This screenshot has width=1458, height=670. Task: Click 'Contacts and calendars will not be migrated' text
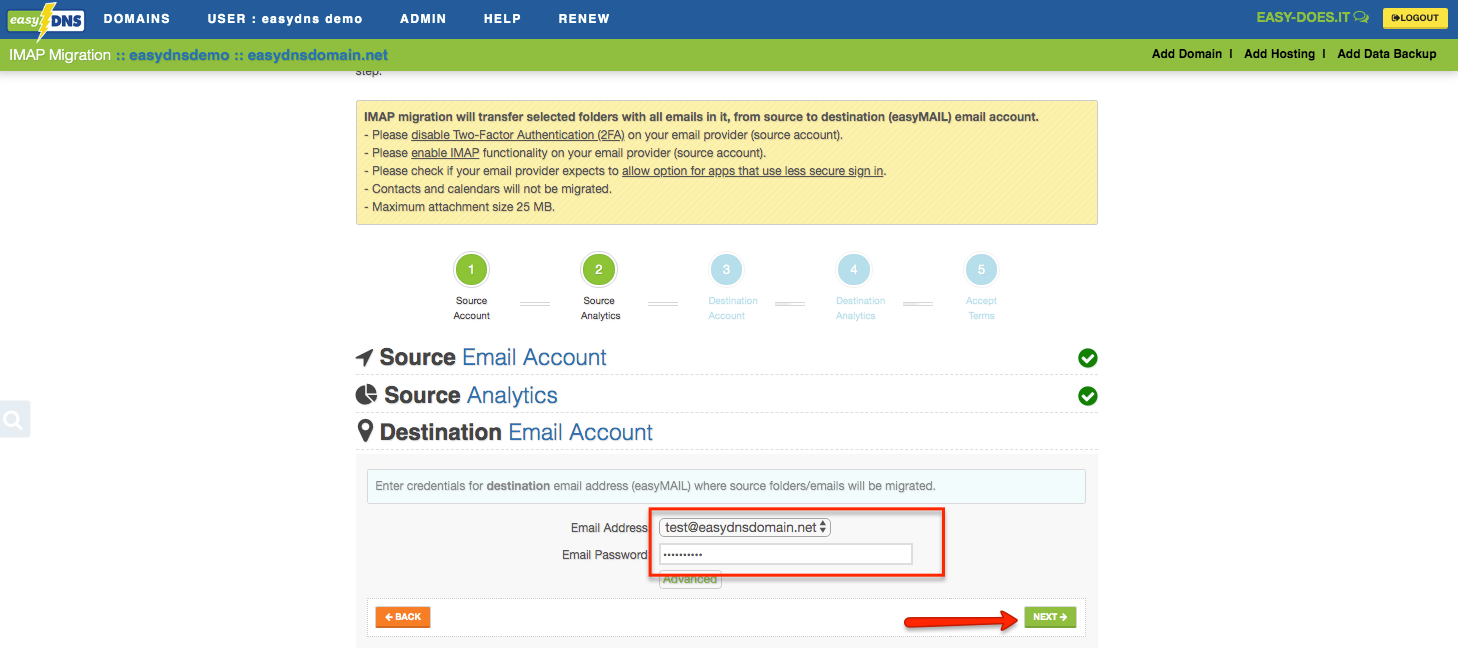488,189
